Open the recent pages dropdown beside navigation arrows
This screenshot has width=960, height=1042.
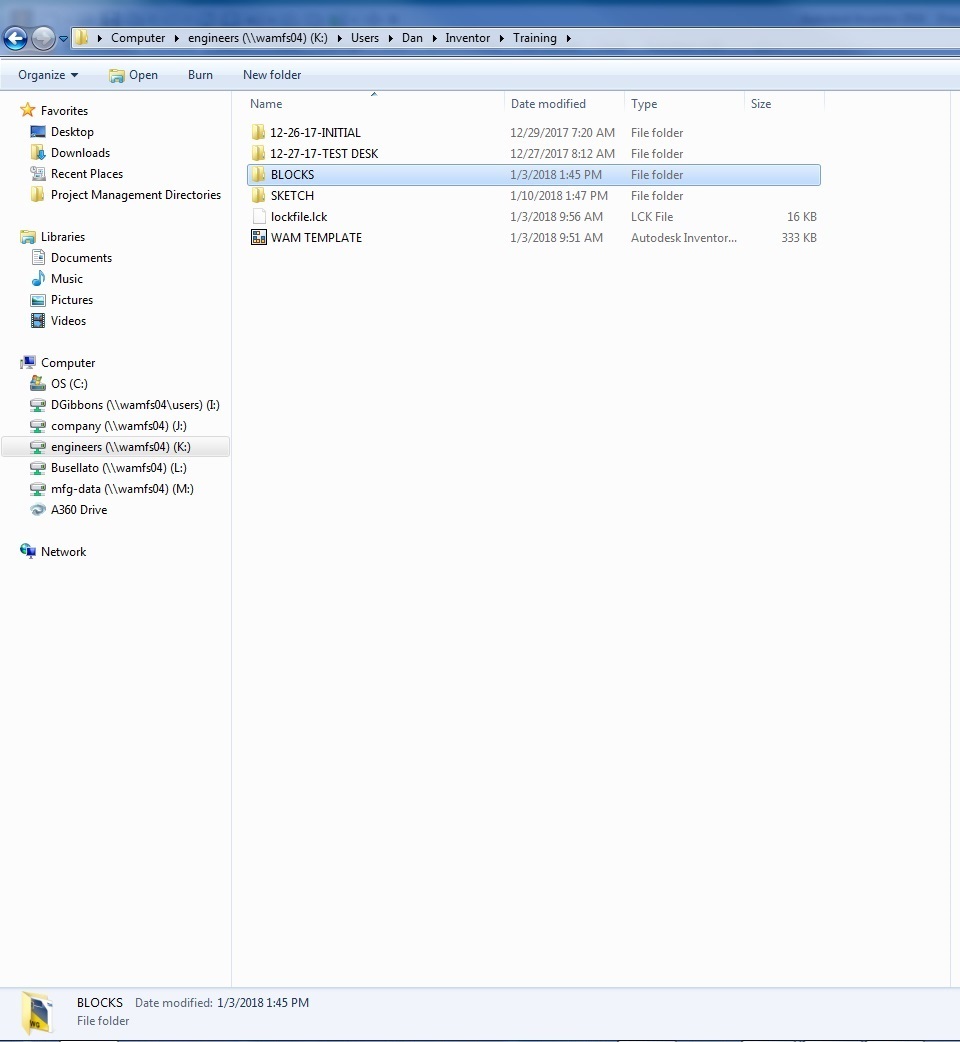pos(62,37)
